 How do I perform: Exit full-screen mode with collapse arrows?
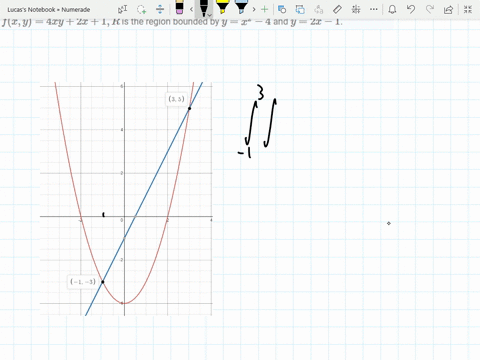point(468,9)
